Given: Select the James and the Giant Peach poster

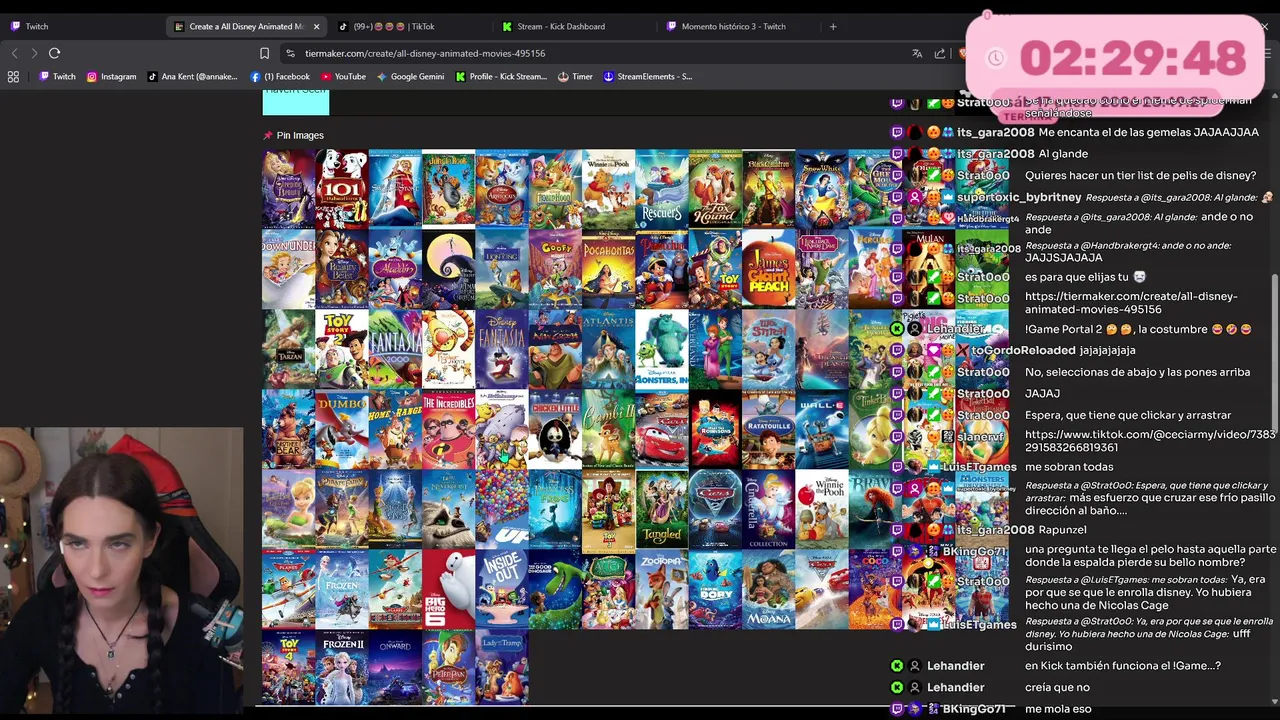Looking at the screenshot, I should pyautogui.click(x=768, y=269).
